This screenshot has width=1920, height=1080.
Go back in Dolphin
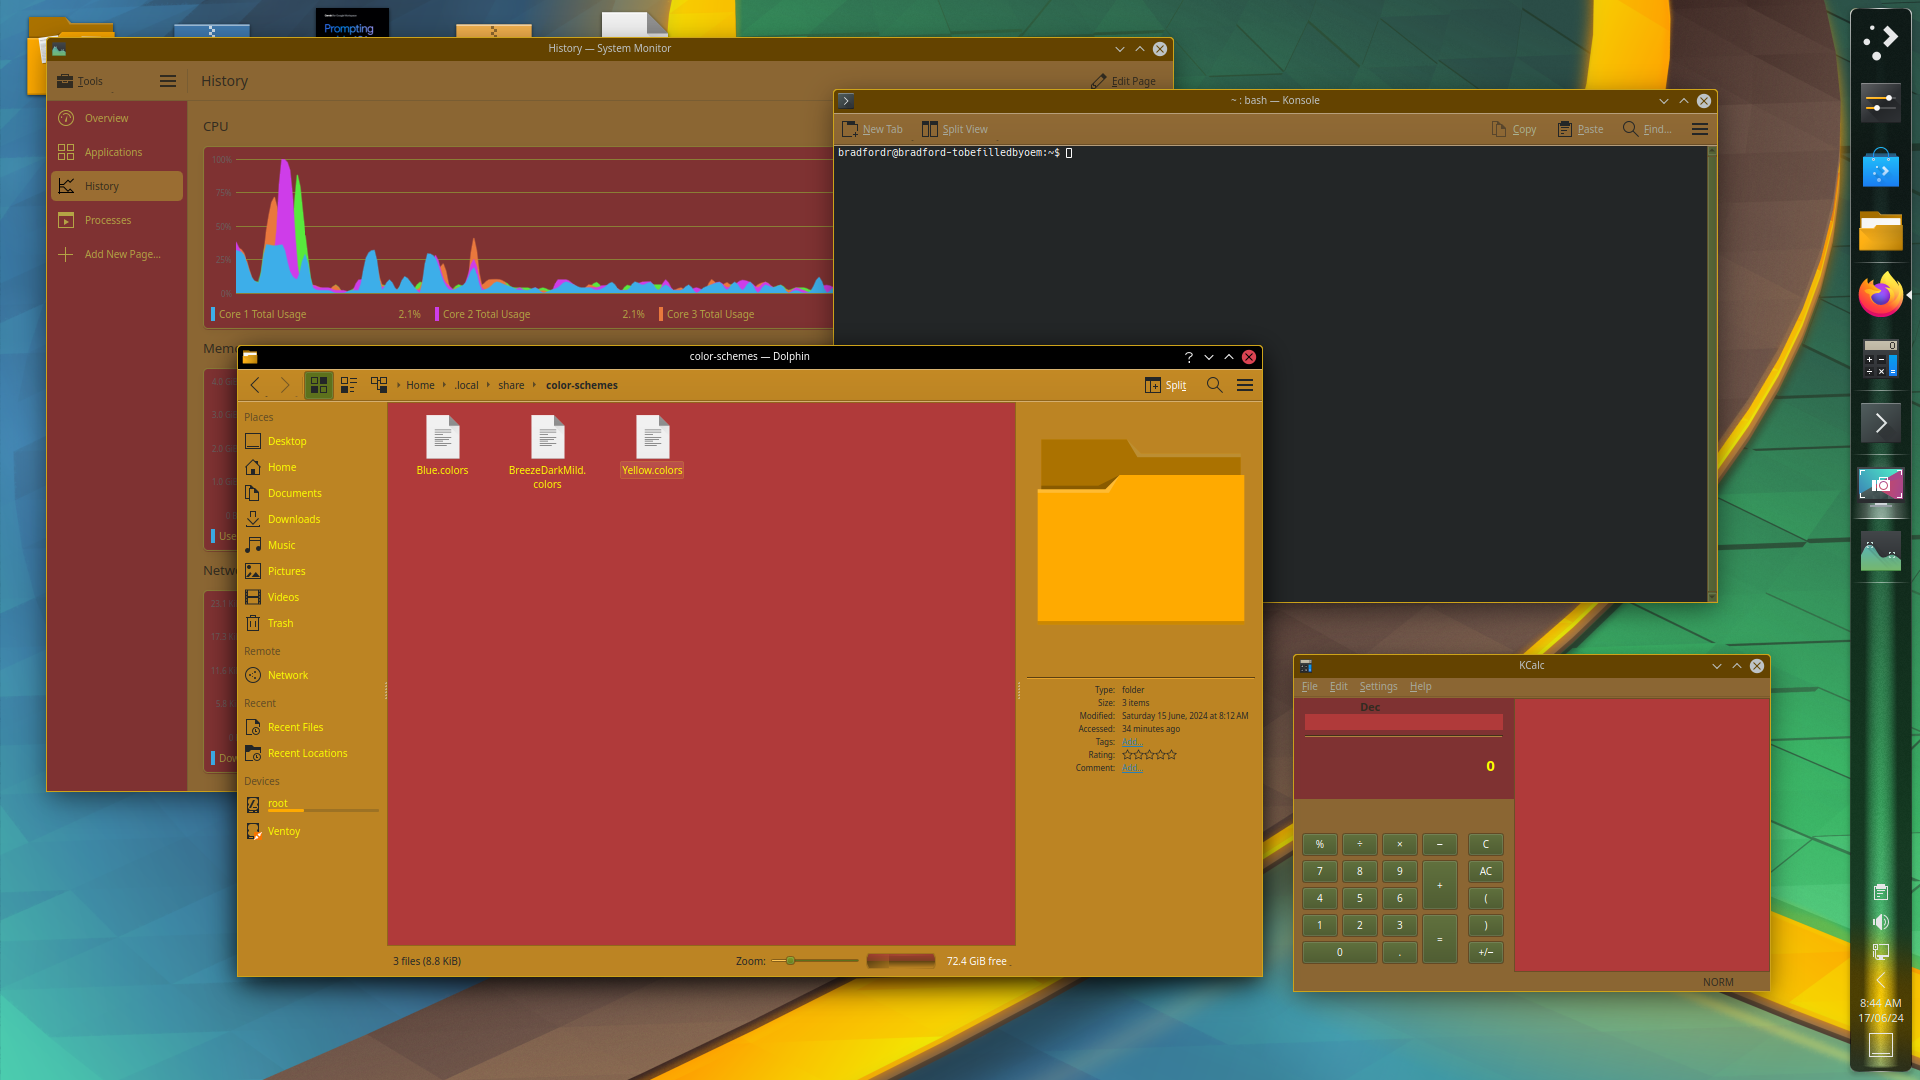tap(255, 385)
